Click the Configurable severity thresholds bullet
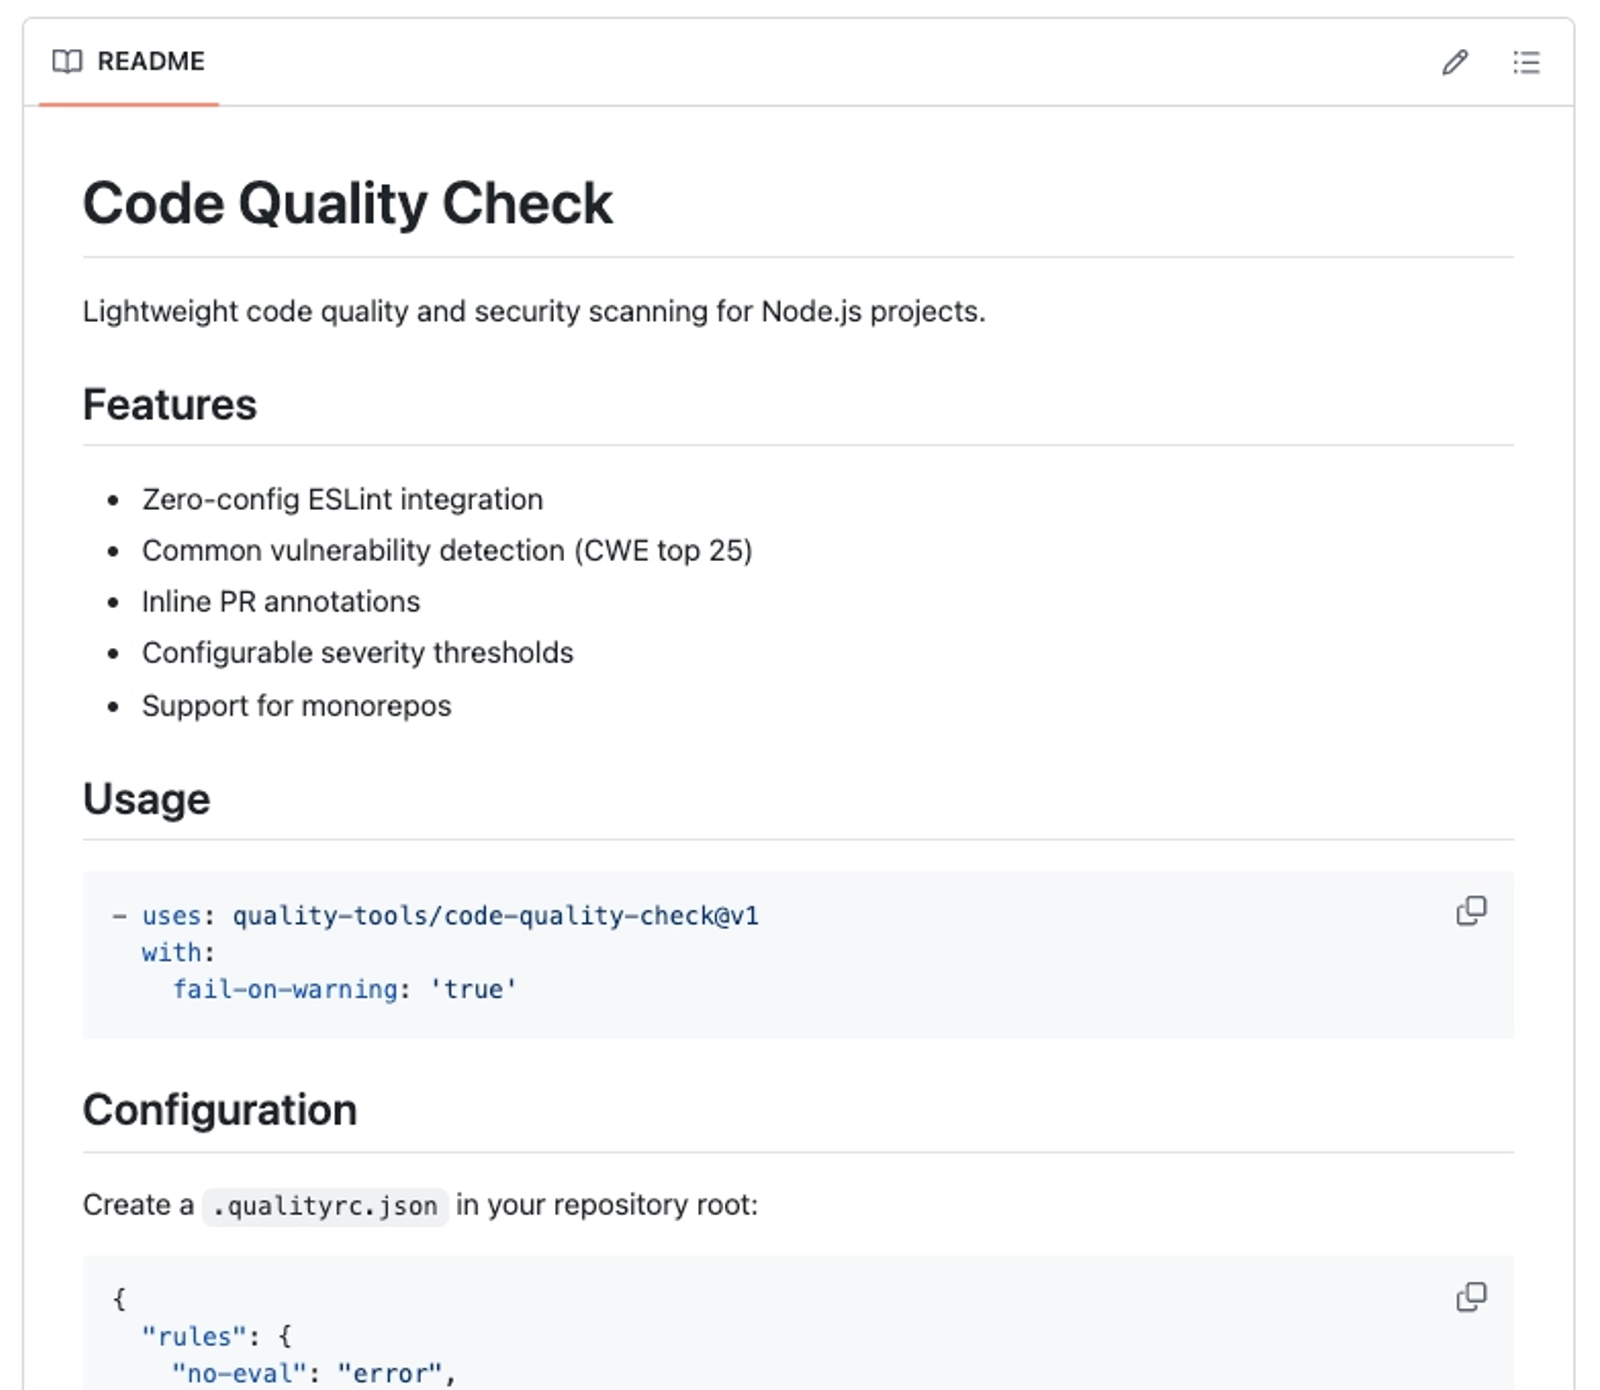Viewport: 1600px width, 1390px height. click(x=357, y=653)
